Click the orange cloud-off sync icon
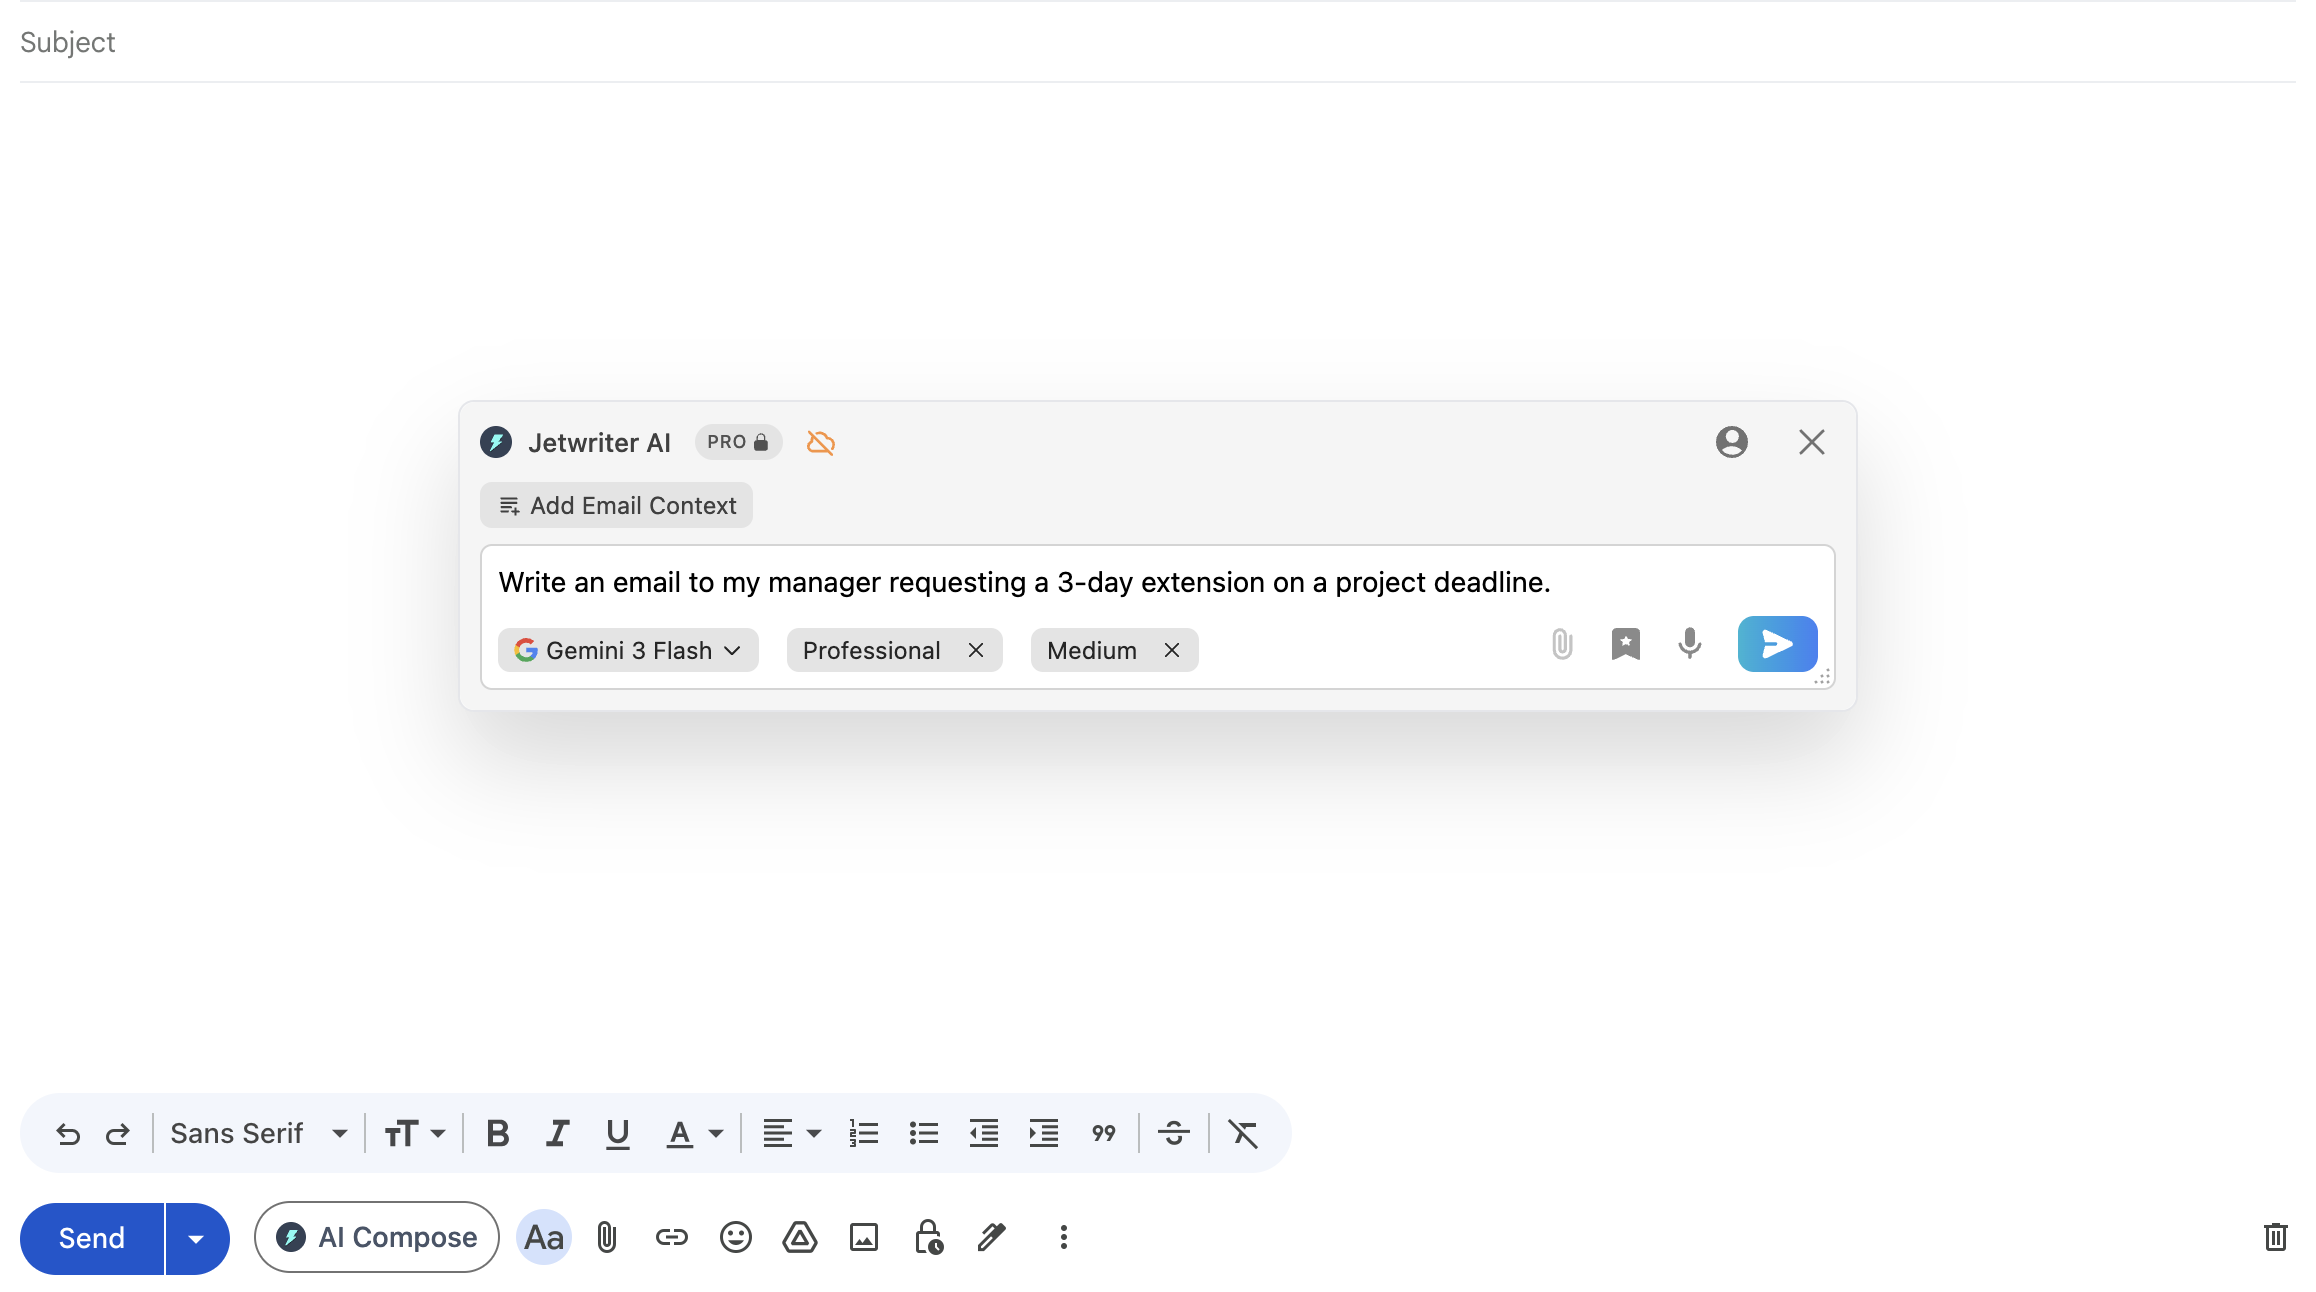 821,442
